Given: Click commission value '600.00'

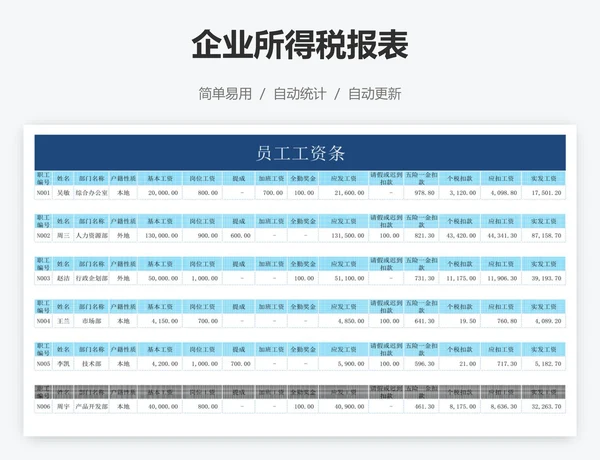Looking at the screenshot, I should point(241,236).
